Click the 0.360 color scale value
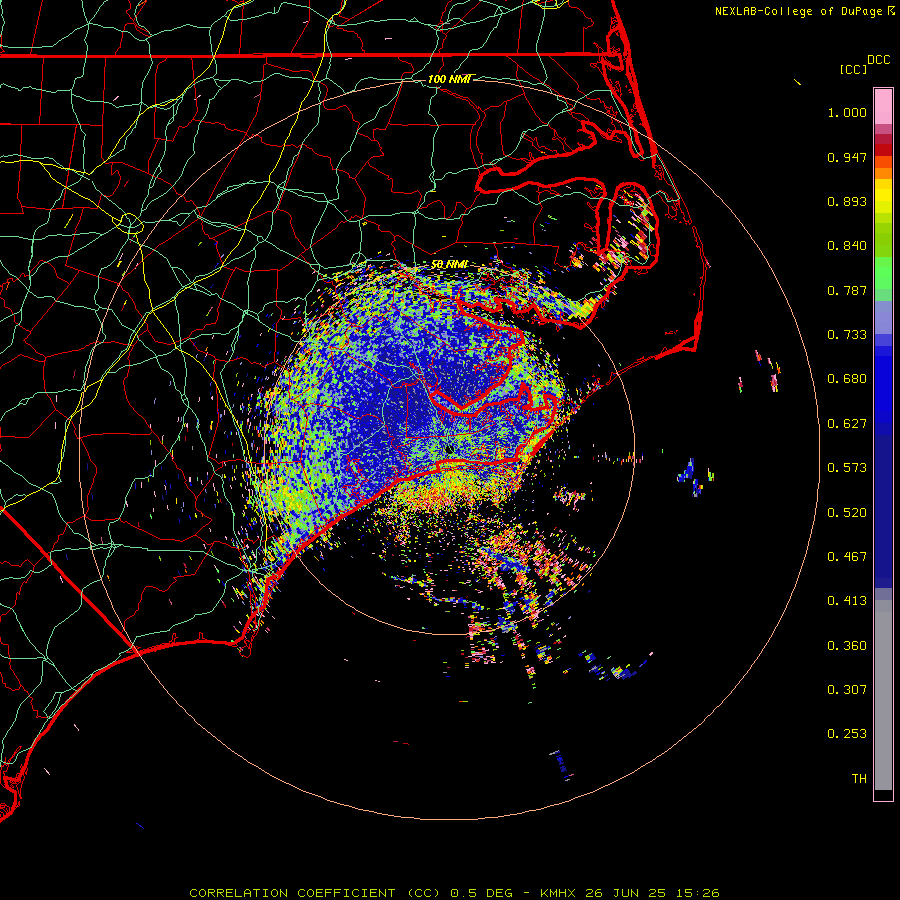Screen dimensions: 900x900 pyautogui.click(x=847, y=646)
